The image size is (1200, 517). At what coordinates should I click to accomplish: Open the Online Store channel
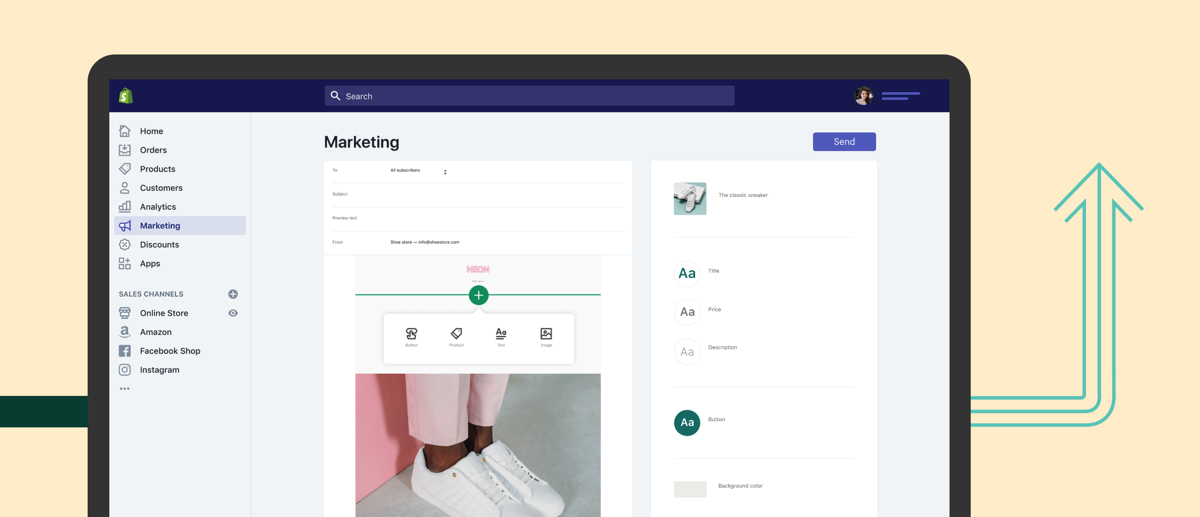164,313
